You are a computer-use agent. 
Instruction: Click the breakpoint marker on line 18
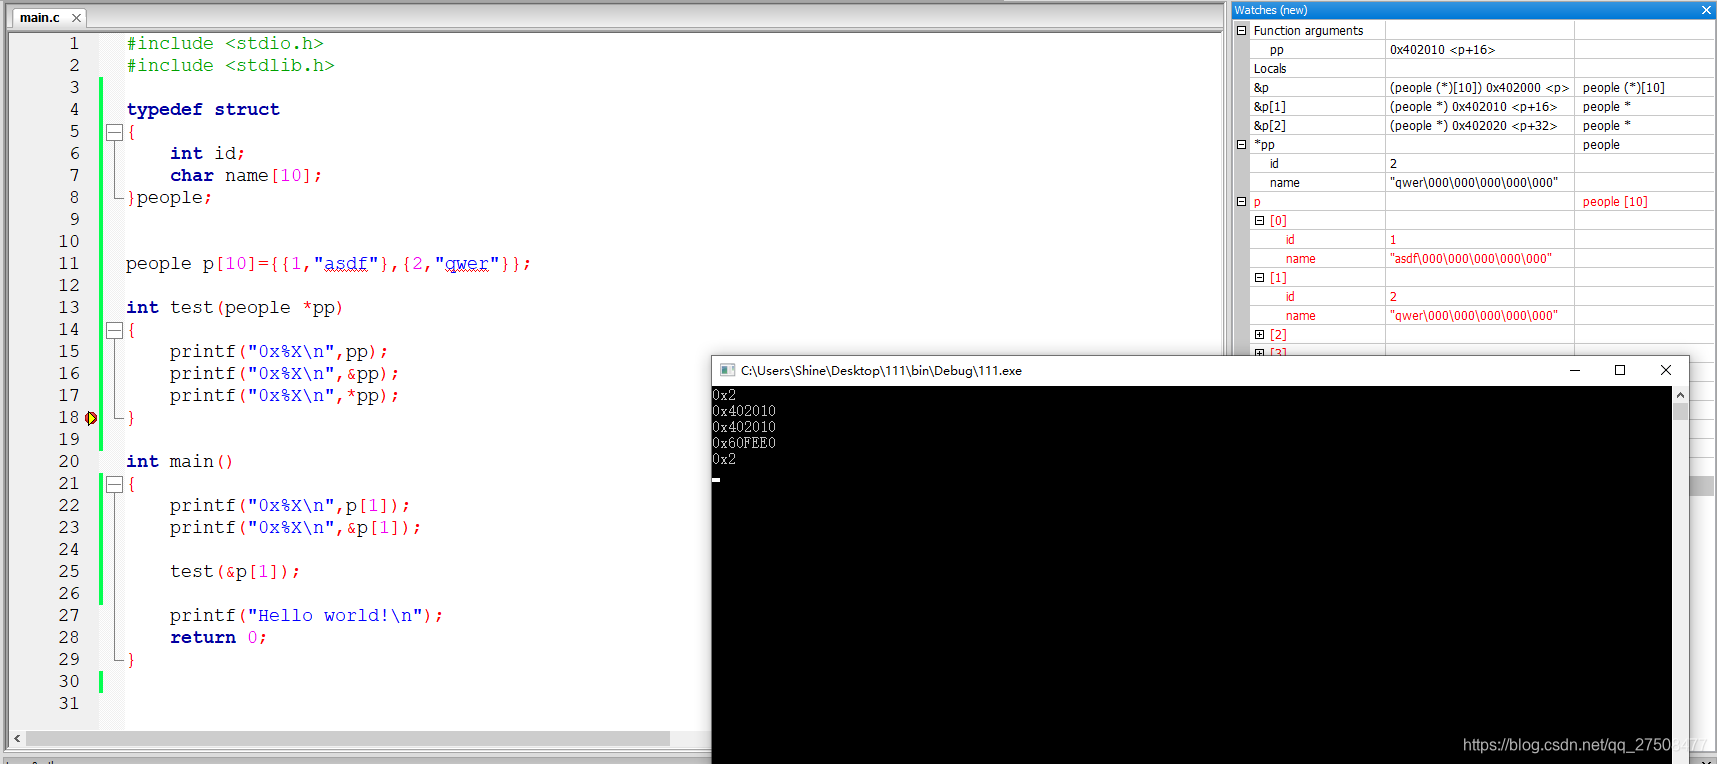[x=91, y=418]
